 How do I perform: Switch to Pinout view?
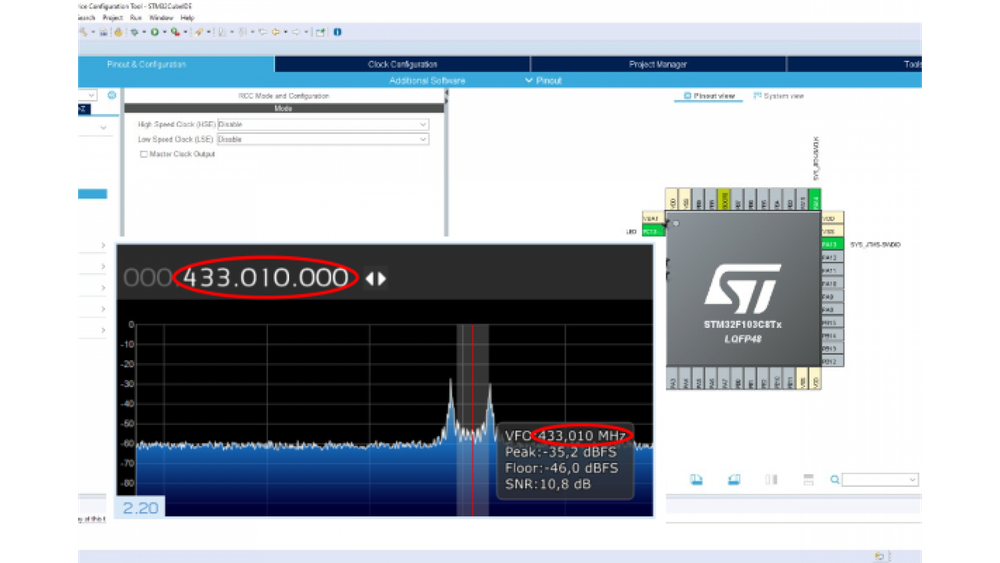pos(709,96)
